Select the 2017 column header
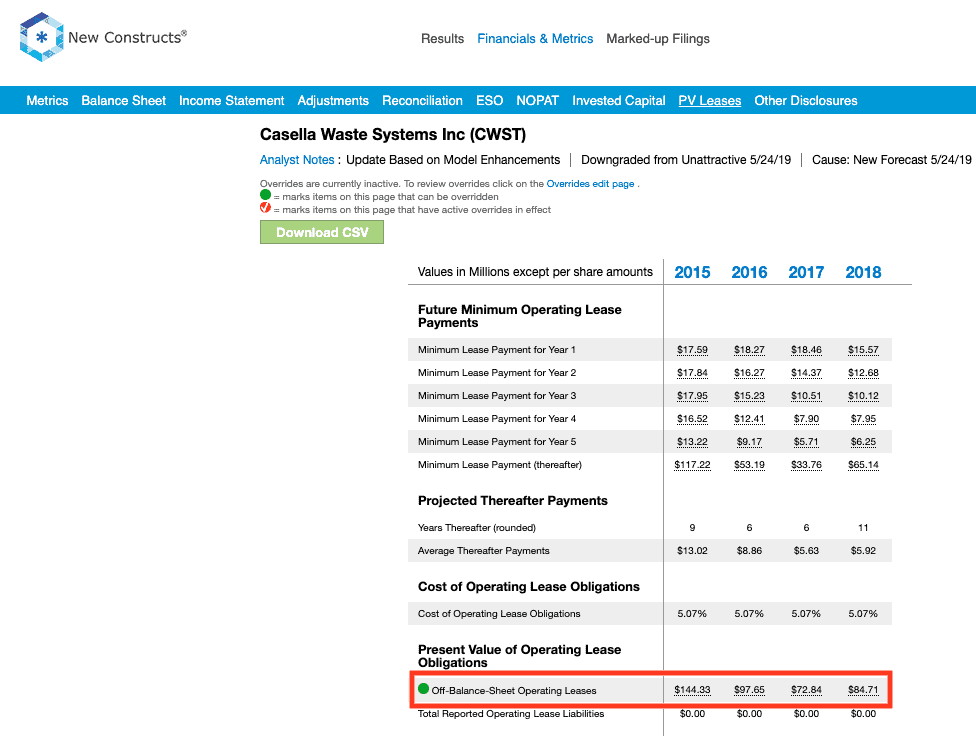Image resolution: width=976 pixels, height=736 pixels. point(806,272)
